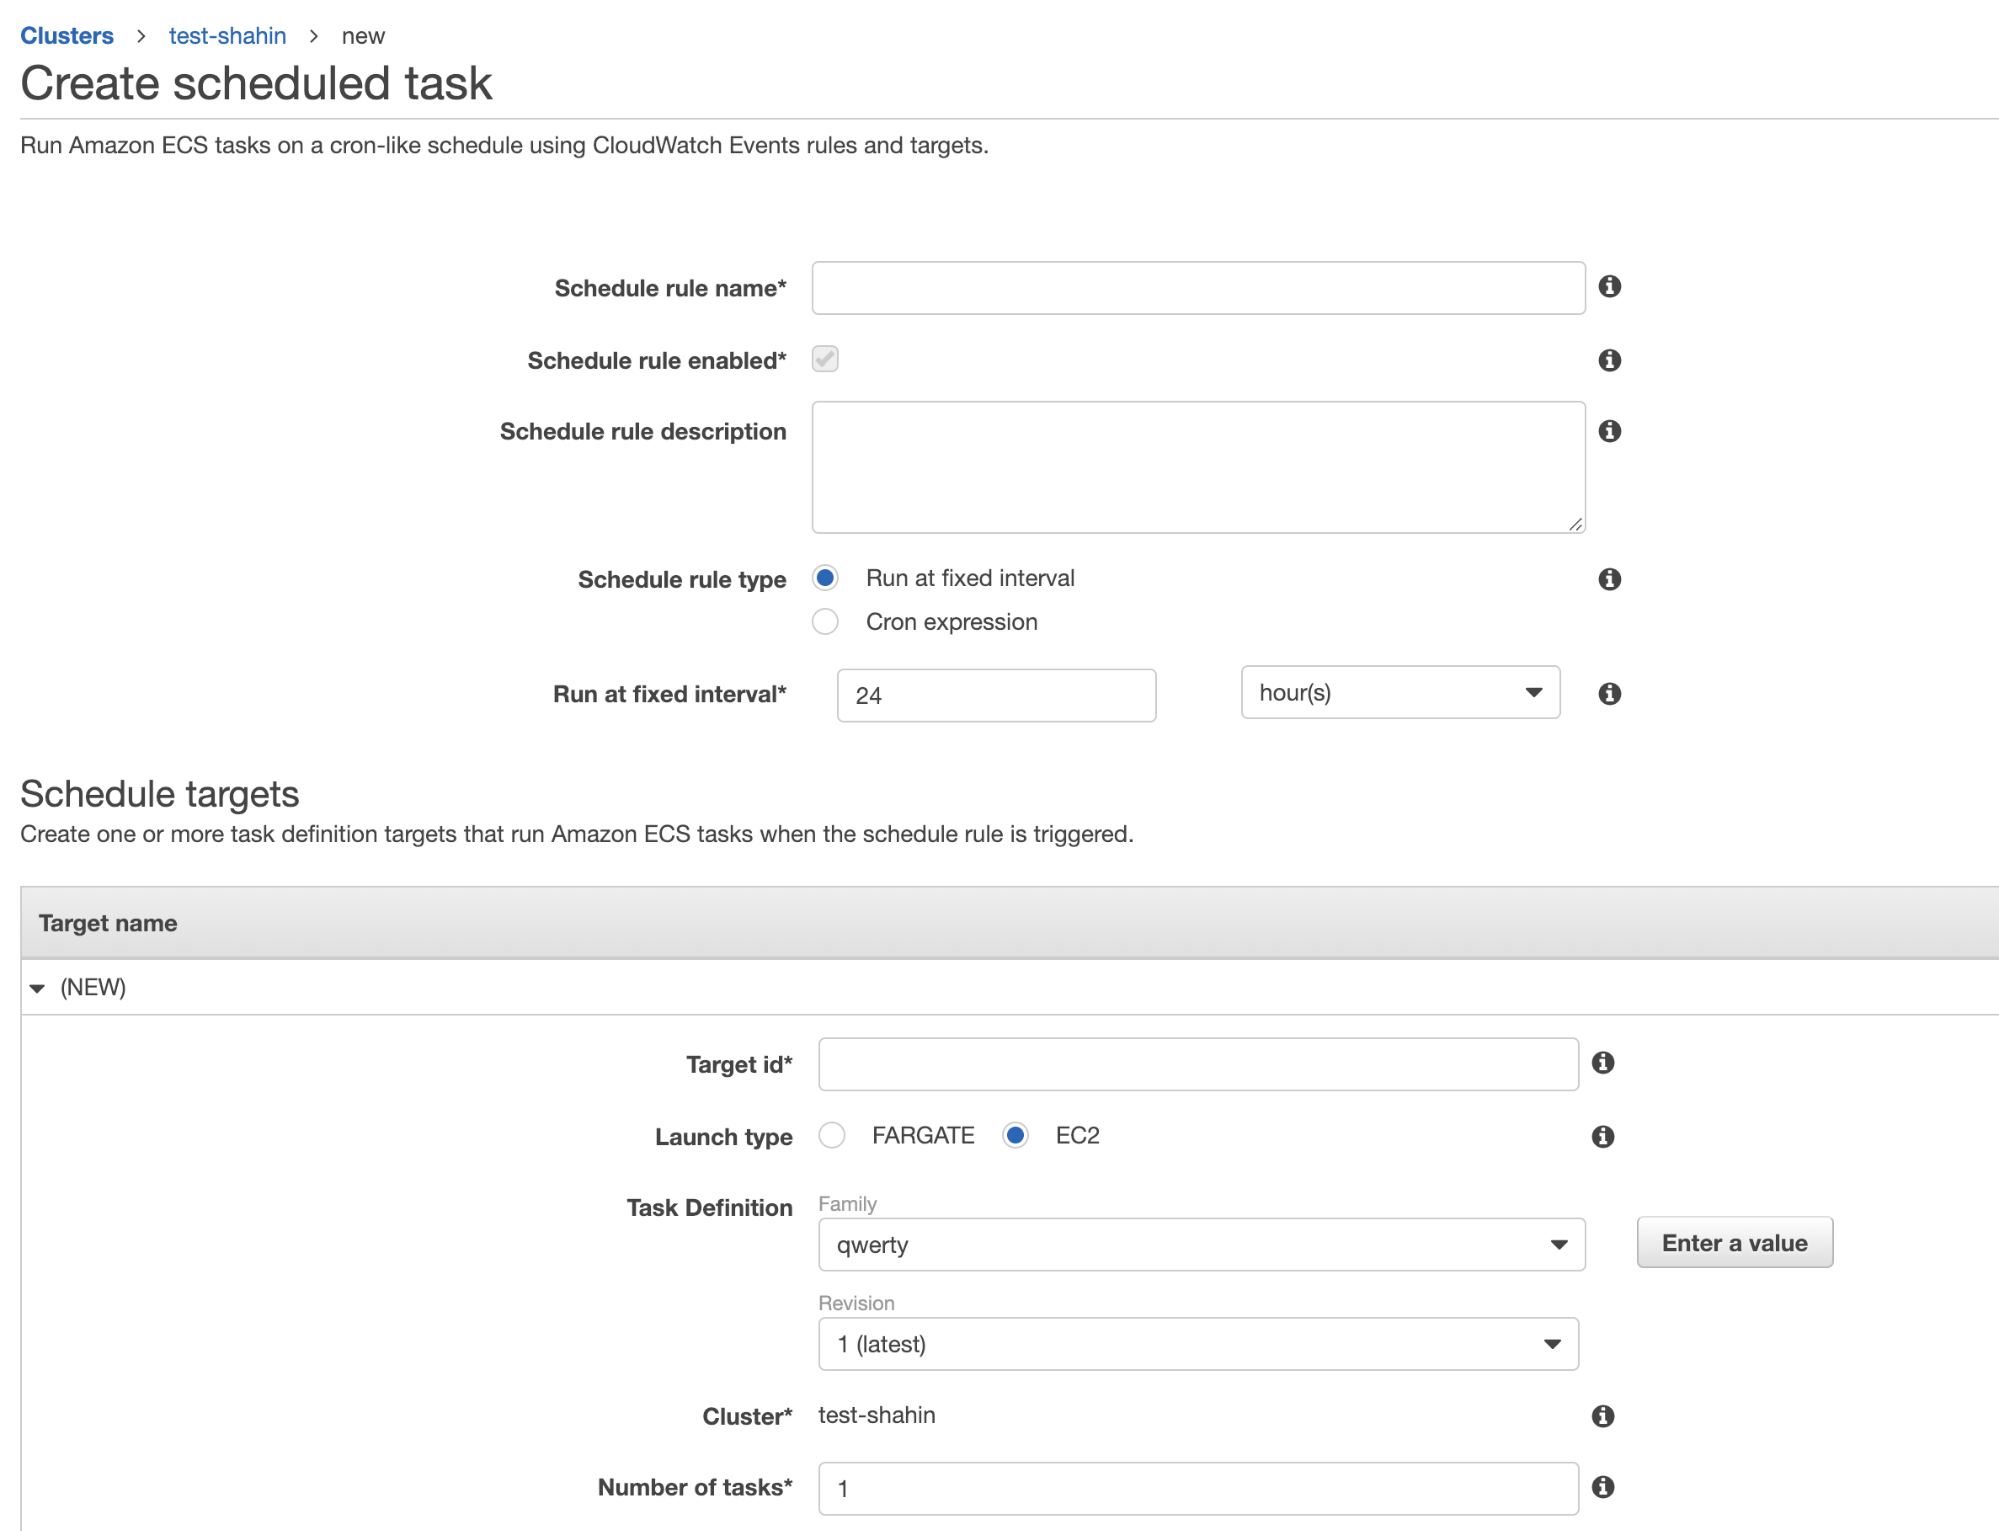Go to Clusters breadcrumb link
The width and height of the screenshot is (1999, 1531).
pyautogui.click(x=67, y=36)
